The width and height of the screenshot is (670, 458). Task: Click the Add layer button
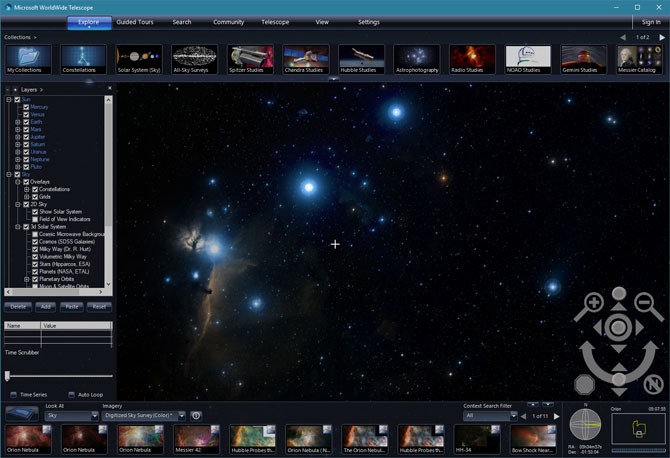[x=45, y=307]
